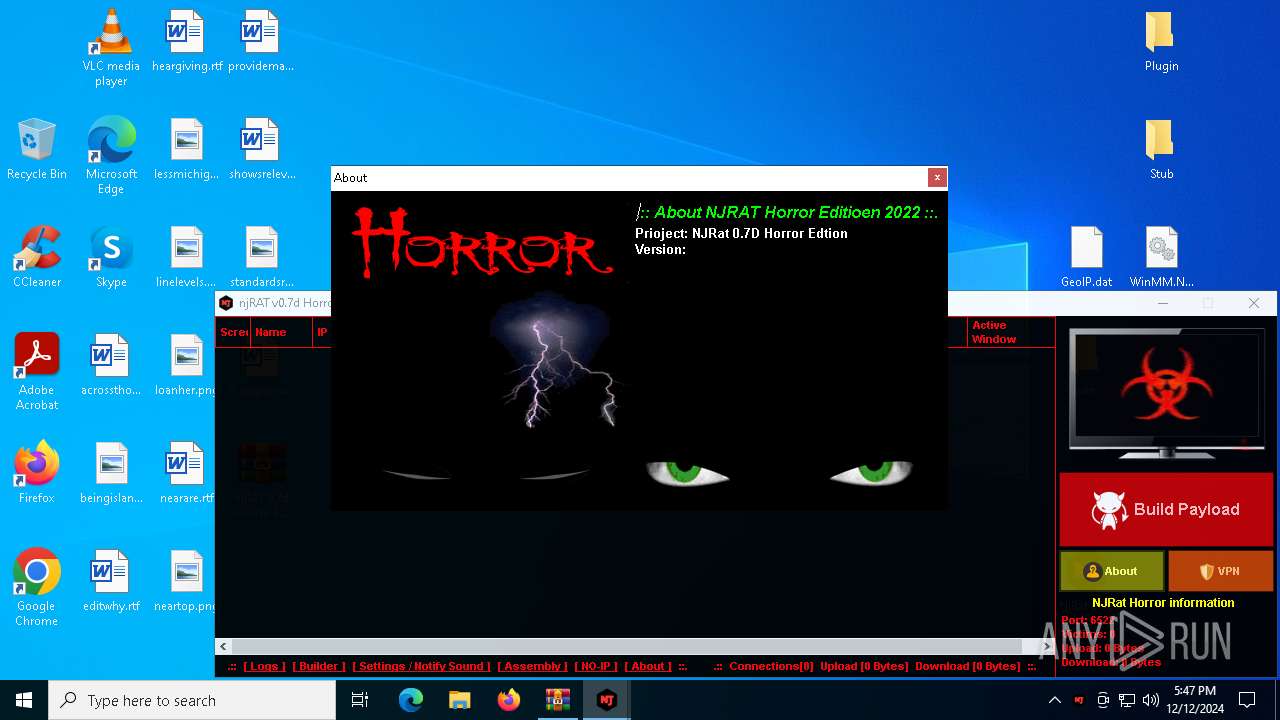The height and width of the screenshot is (720, 1280).
Task: Open Assembly in njRAT bottom menu
Action: point(532,666)
